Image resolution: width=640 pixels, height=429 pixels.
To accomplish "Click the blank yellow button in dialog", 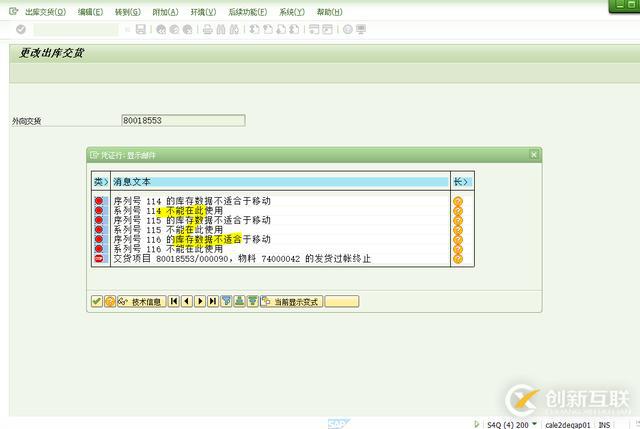I will click(x=342, y=301).
